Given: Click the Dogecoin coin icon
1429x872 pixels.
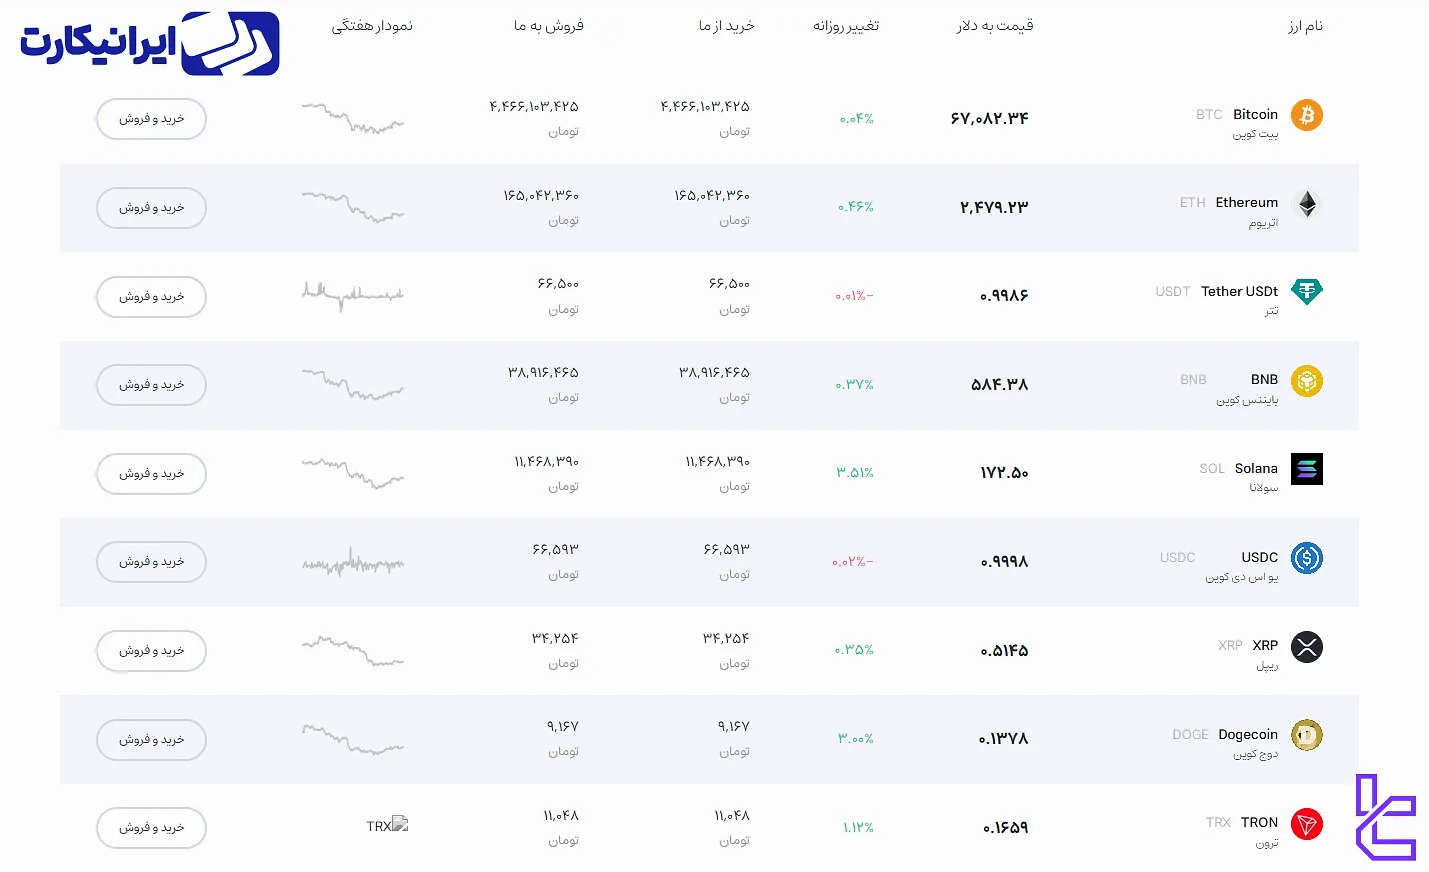Looking at the screenshot, I should tap(1306, 735).
